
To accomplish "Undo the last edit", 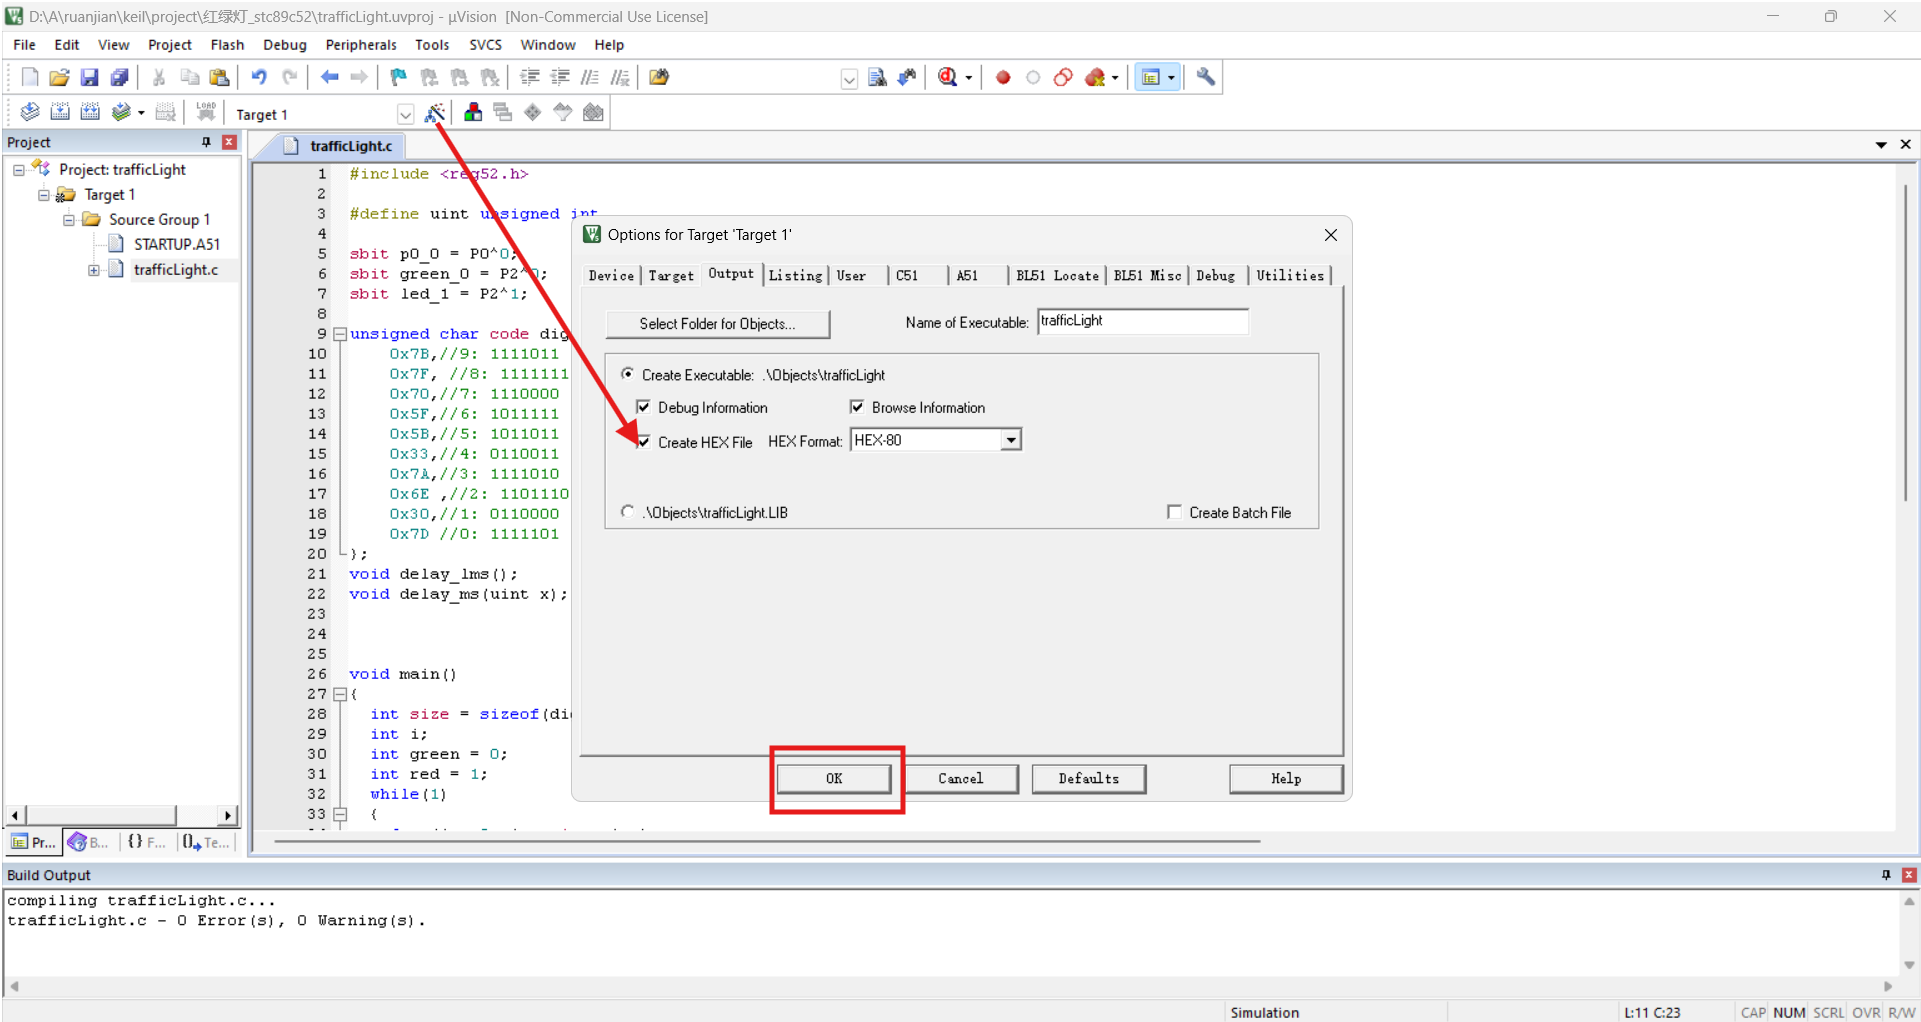I will tap(259, 77).
